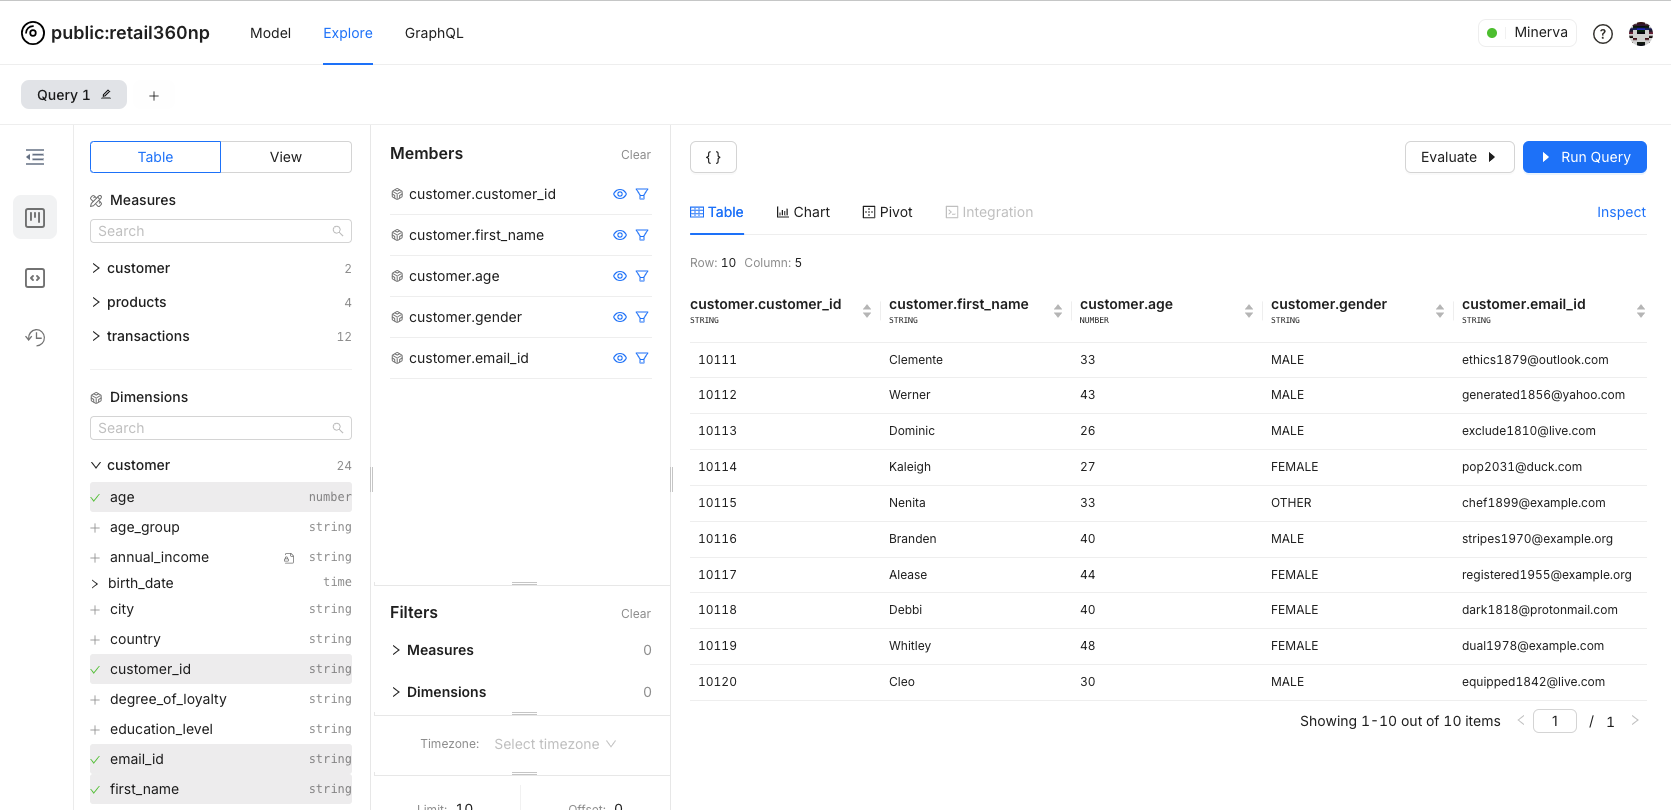Focus the Measures search field
1671x810 pixels.
[x=221, y=231]
